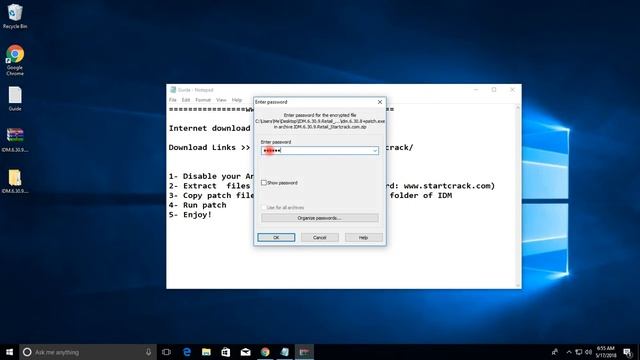Select the IDM WinRAR archive desktop icon
Viewport: 640px width, 360px height.
tap(15, 140)
